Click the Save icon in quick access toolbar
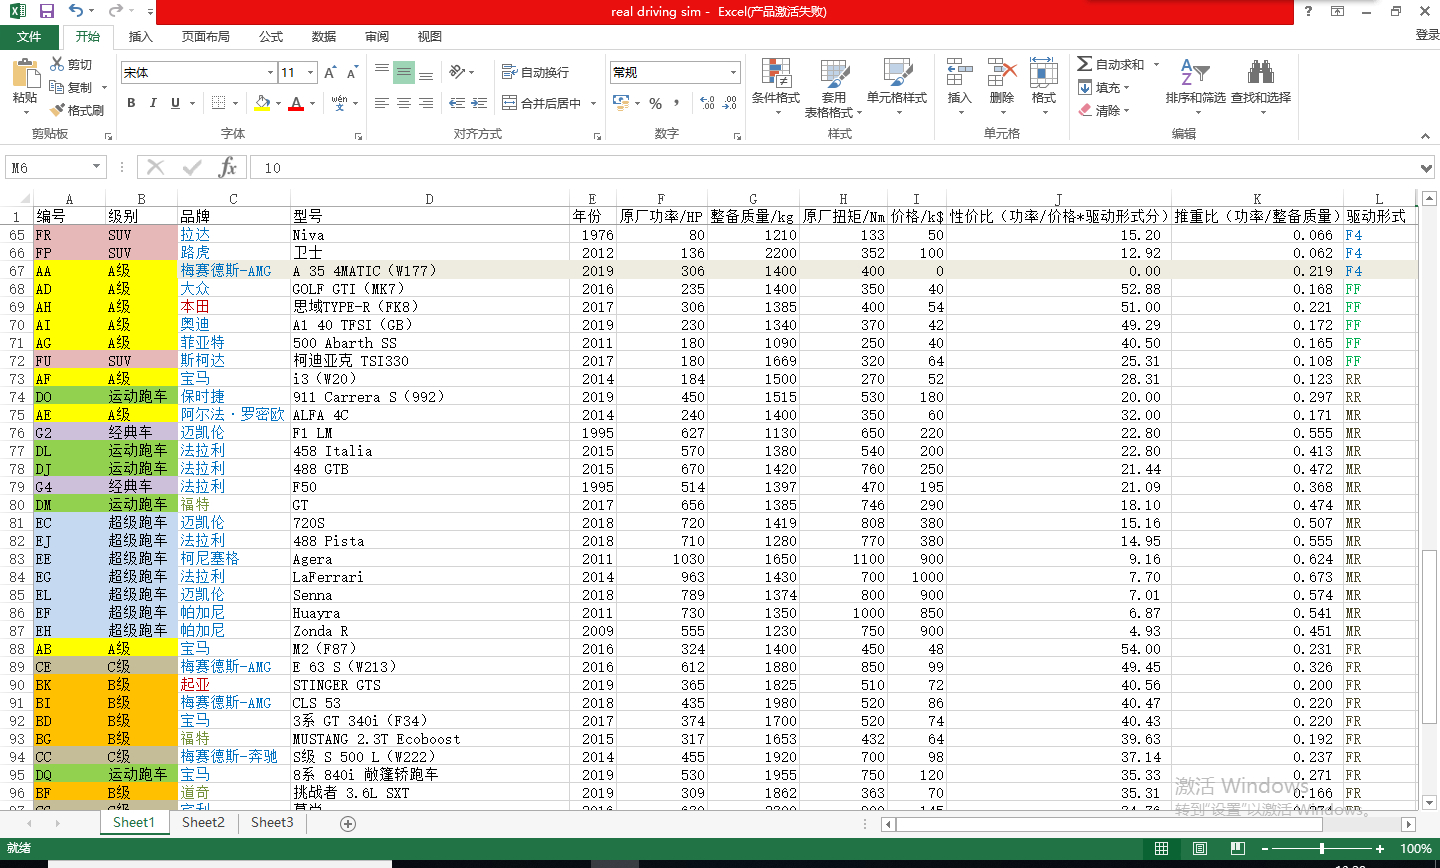1440x868 pixels. point(47,11)
